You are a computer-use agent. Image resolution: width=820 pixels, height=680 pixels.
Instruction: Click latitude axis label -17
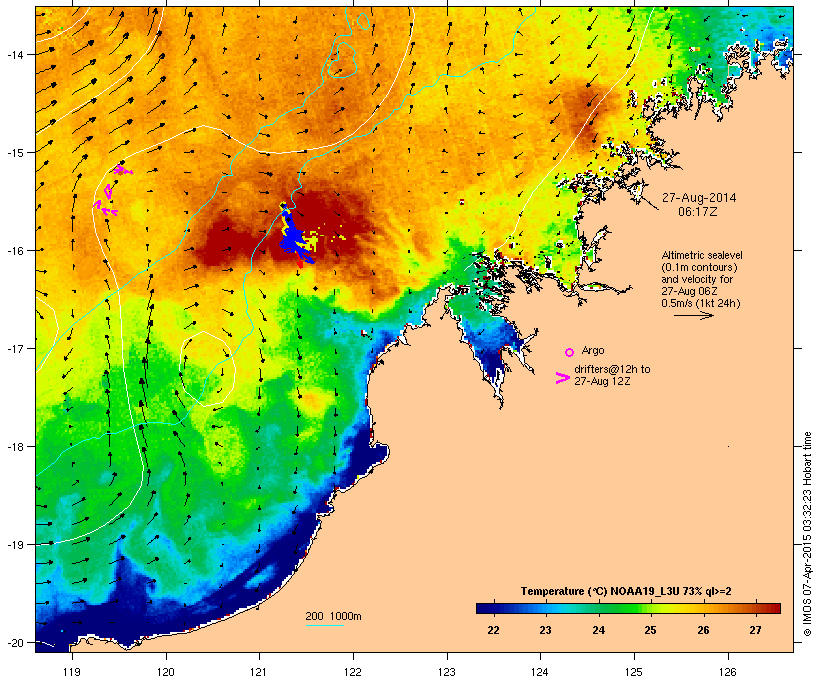click(x=15, y=348)
